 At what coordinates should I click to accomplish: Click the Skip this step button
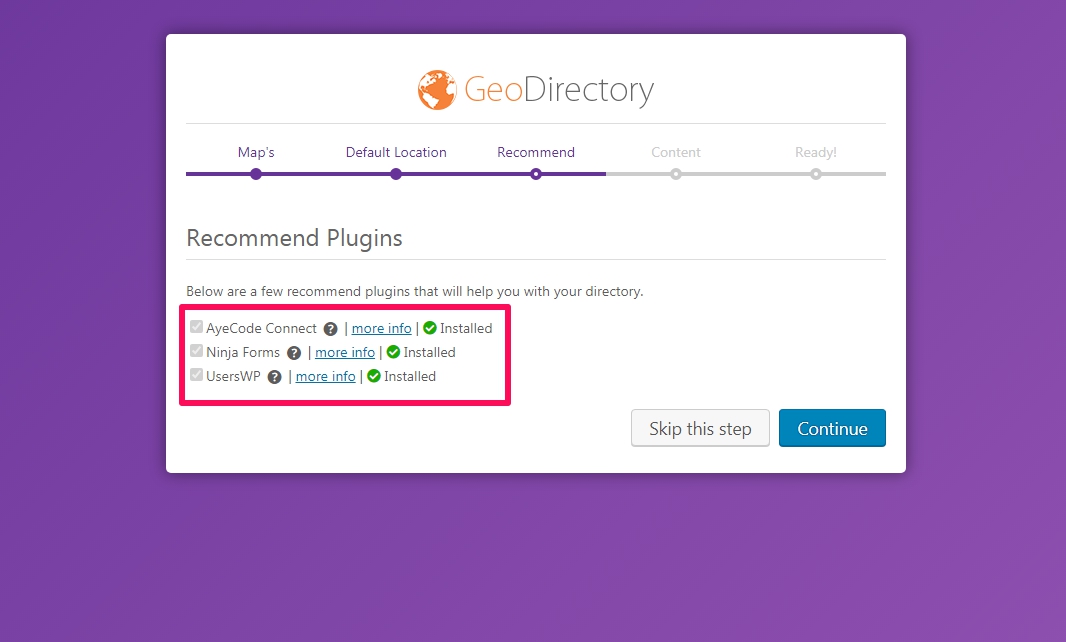pyautogui.click(x=700, y=428)
